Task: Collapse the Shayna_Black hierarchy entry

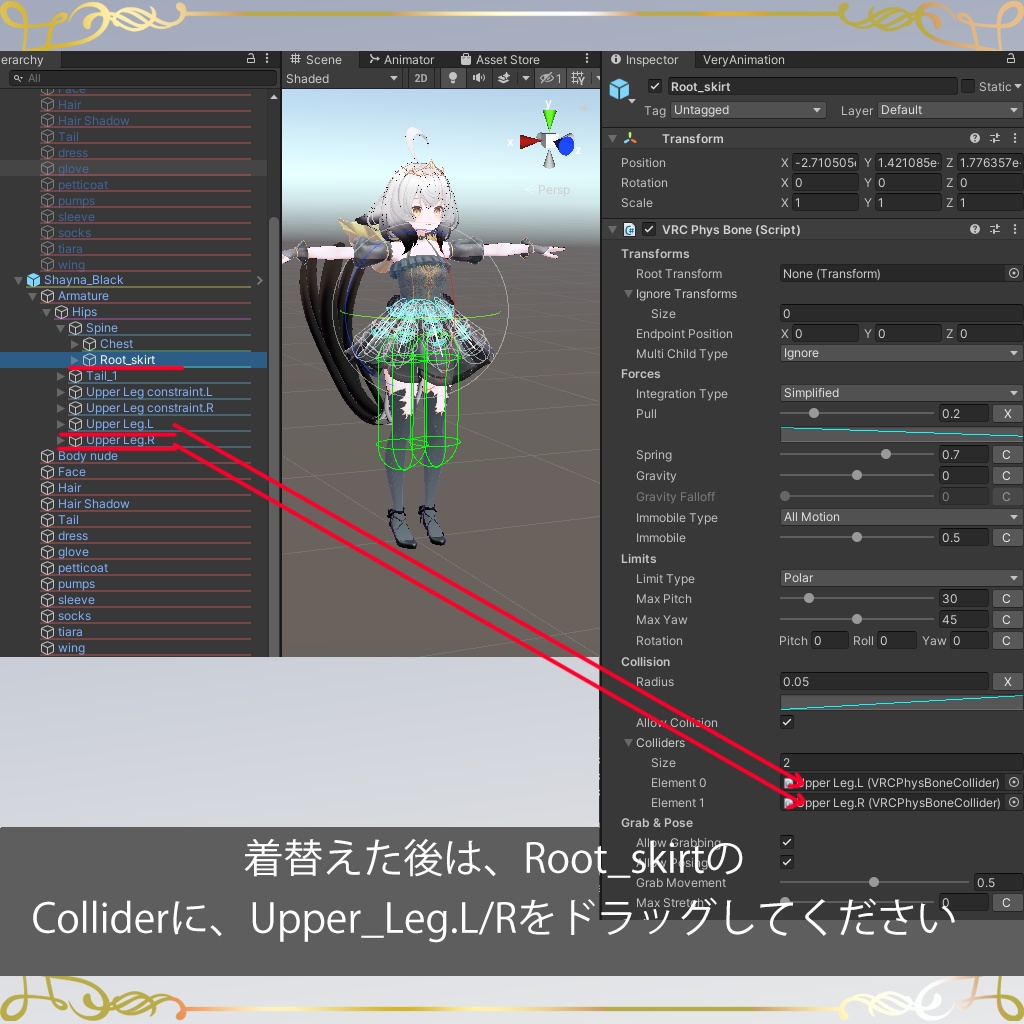Action: coord(18,279)
